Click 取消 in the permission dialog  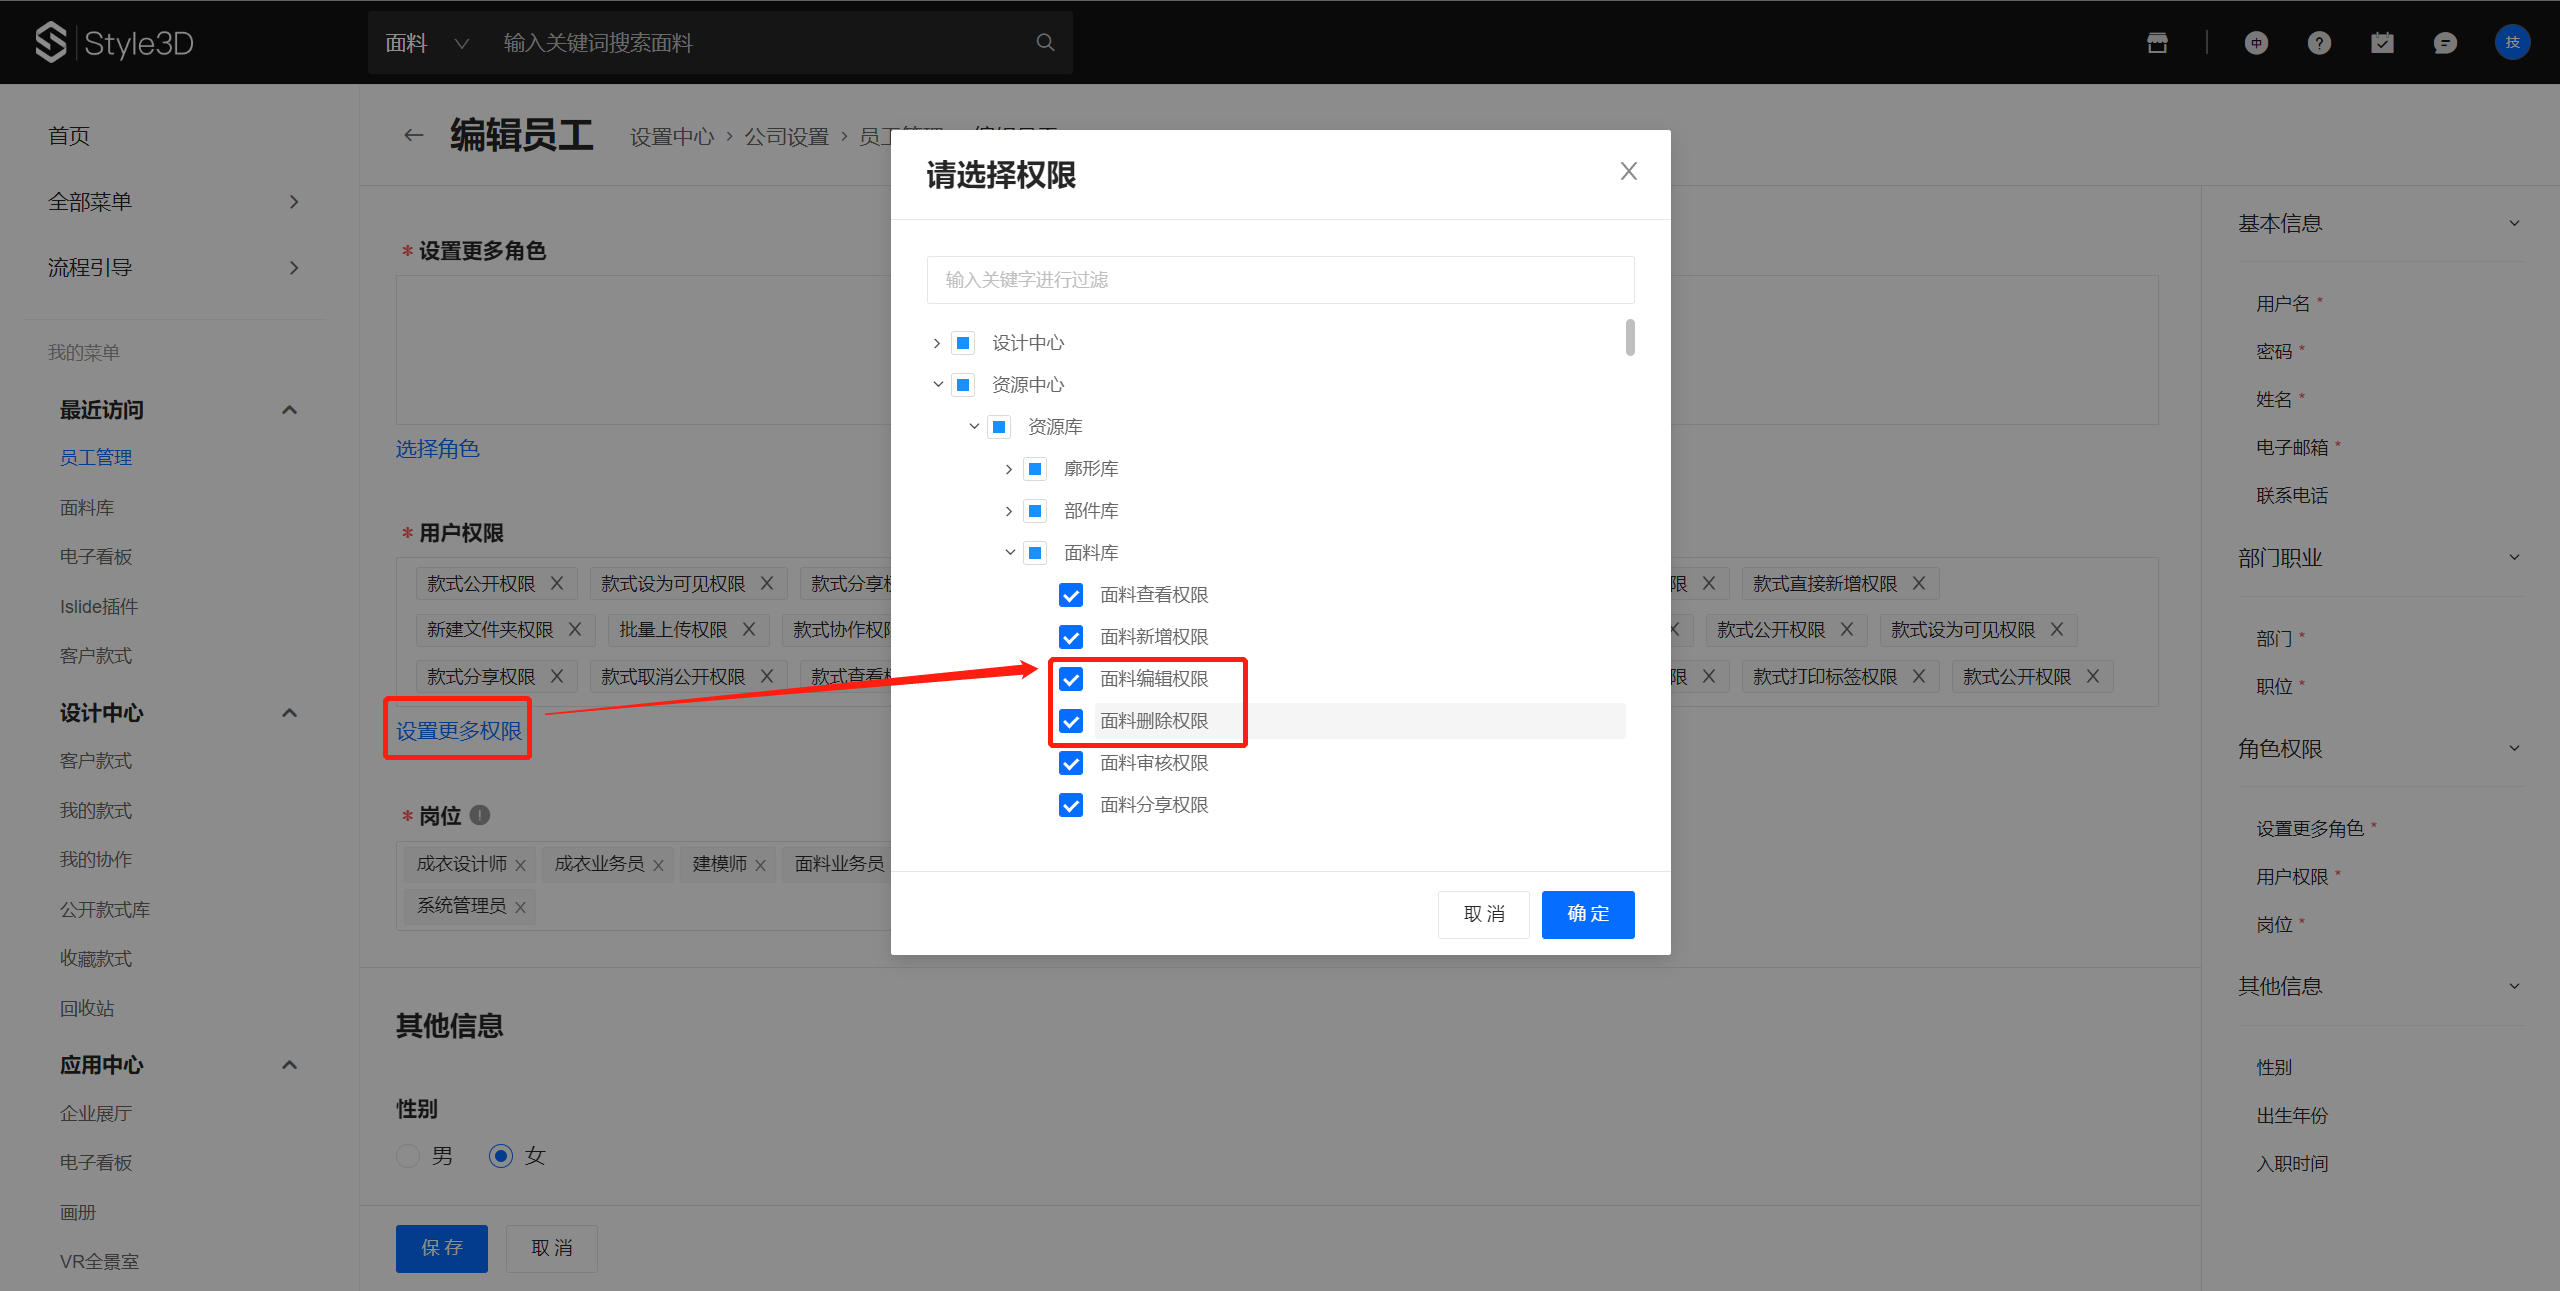click(1484, 914)
